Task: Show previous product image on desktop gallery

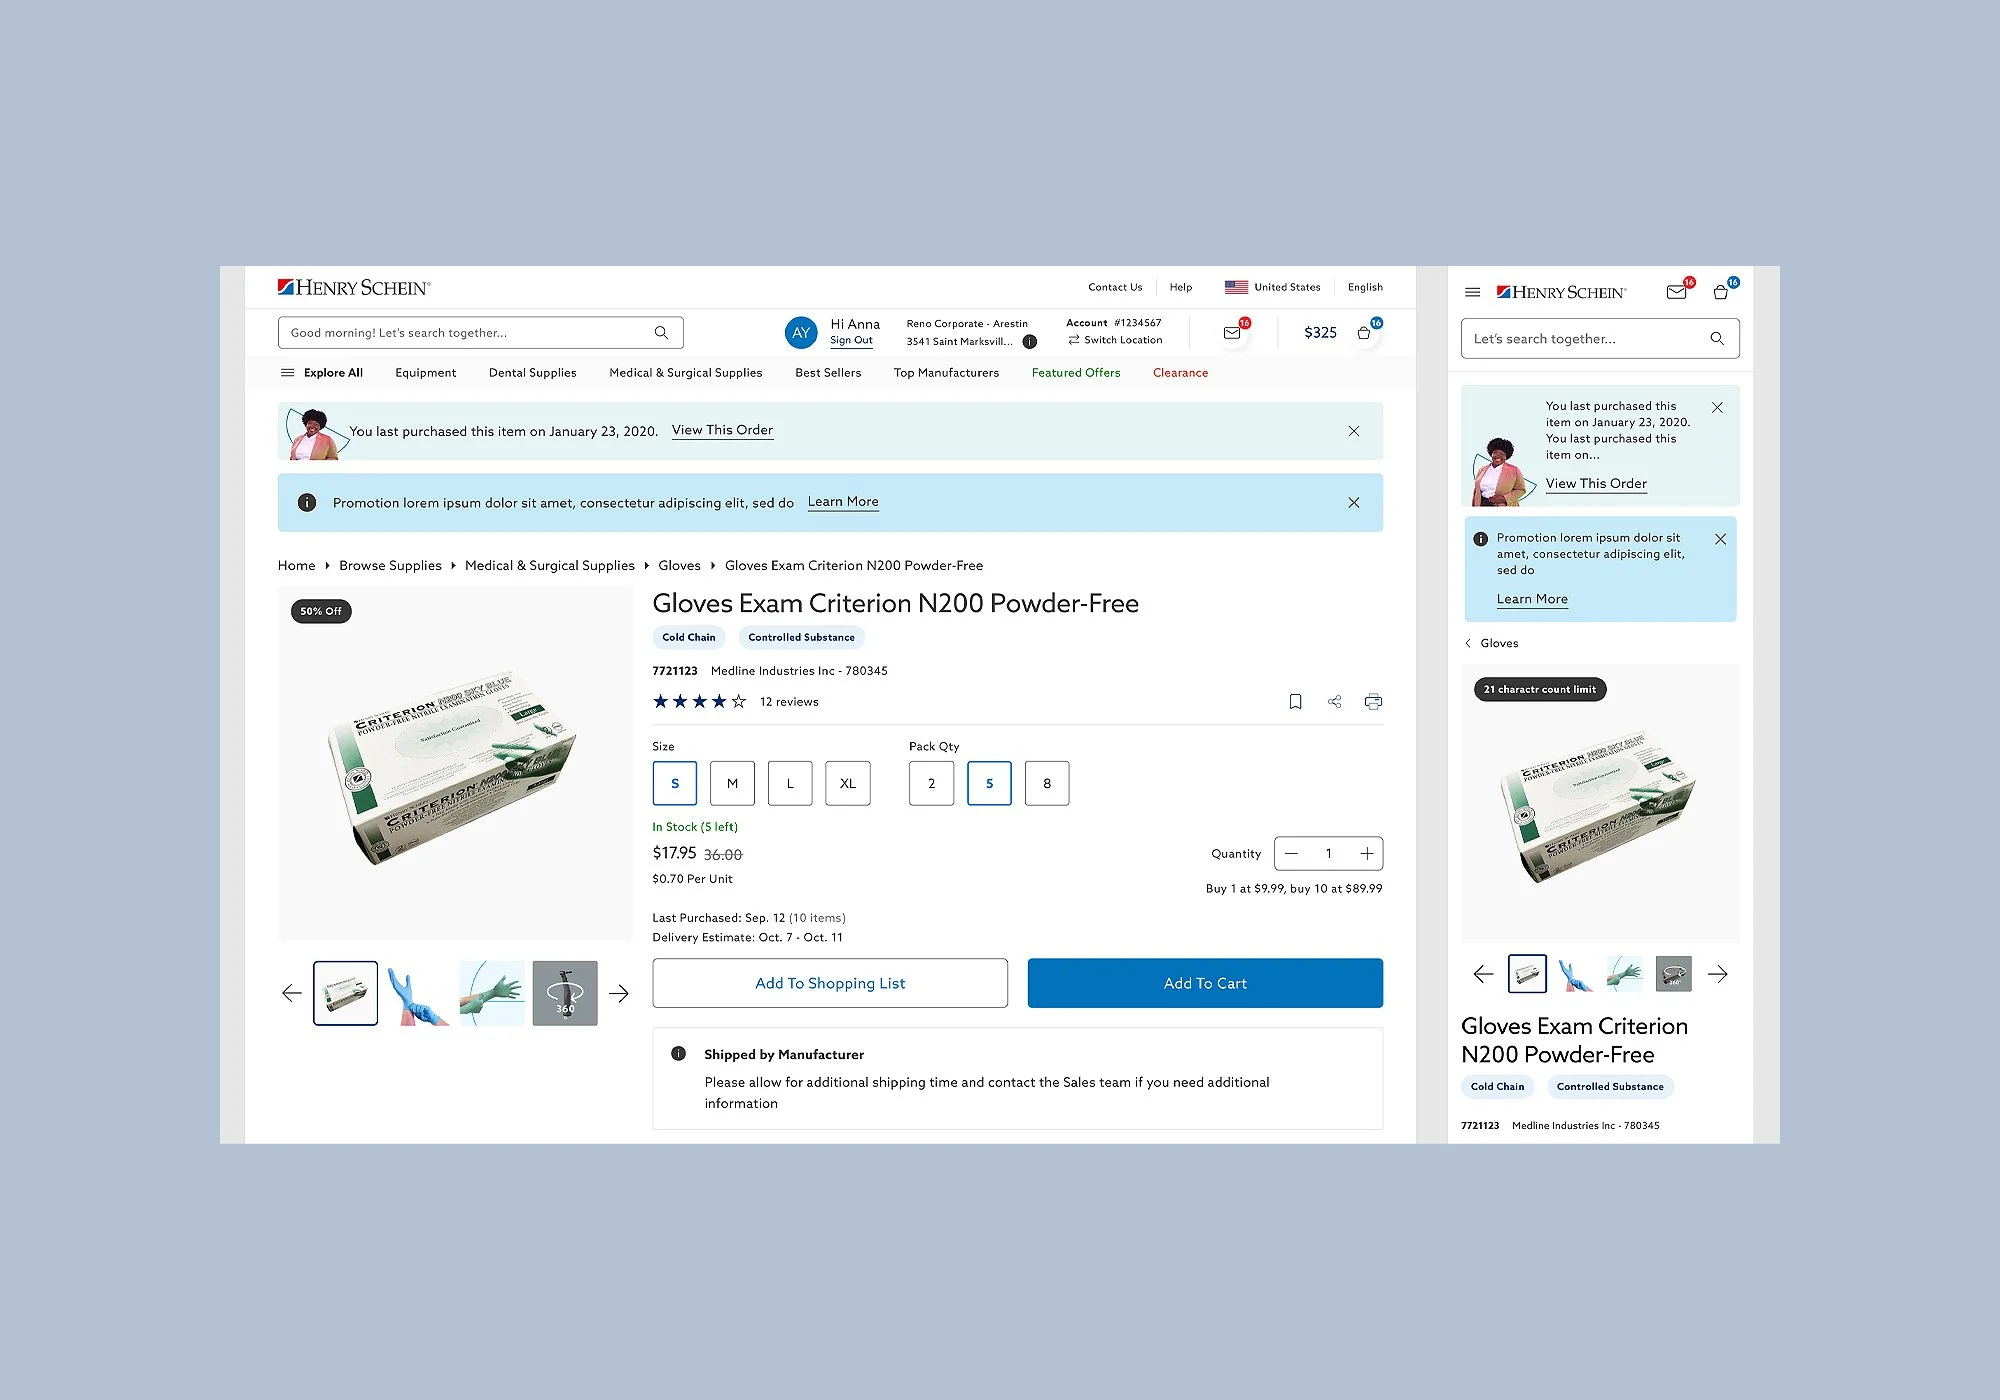Action: pyautogui.click(x=292, y=993)
